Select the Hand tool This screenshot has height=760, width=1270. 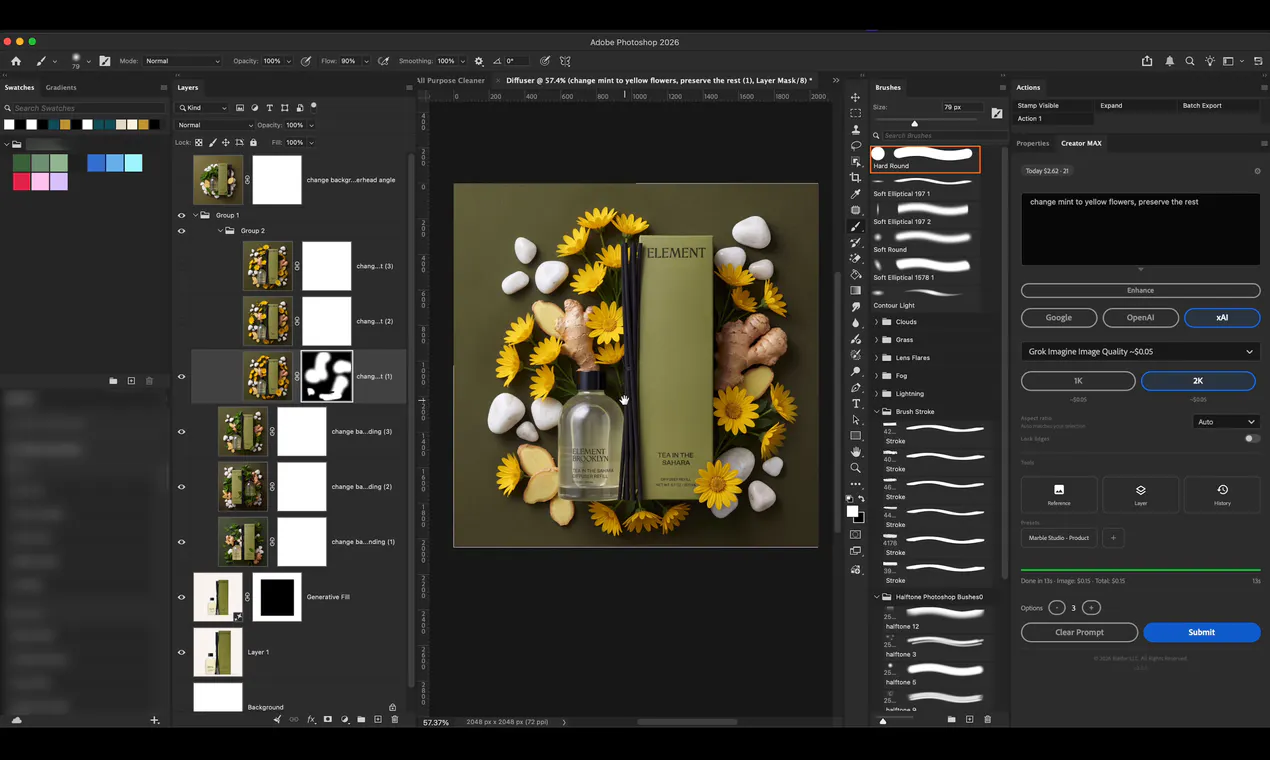pyautogui.click(x=855, y=452)
